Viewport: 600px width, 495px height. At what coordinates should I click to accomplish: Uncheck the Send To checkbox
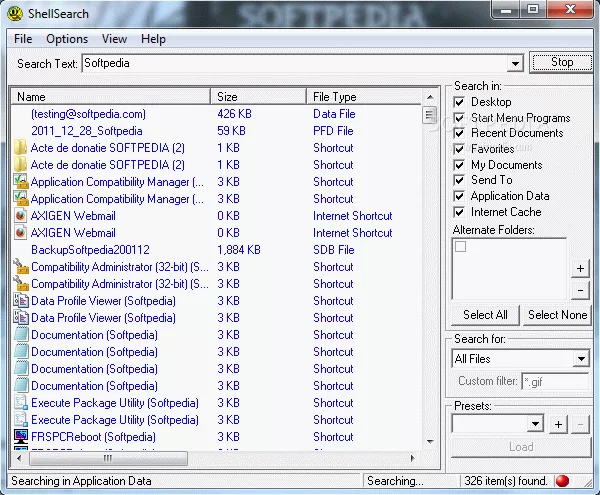pyautogui.click(x=459, y=180)
